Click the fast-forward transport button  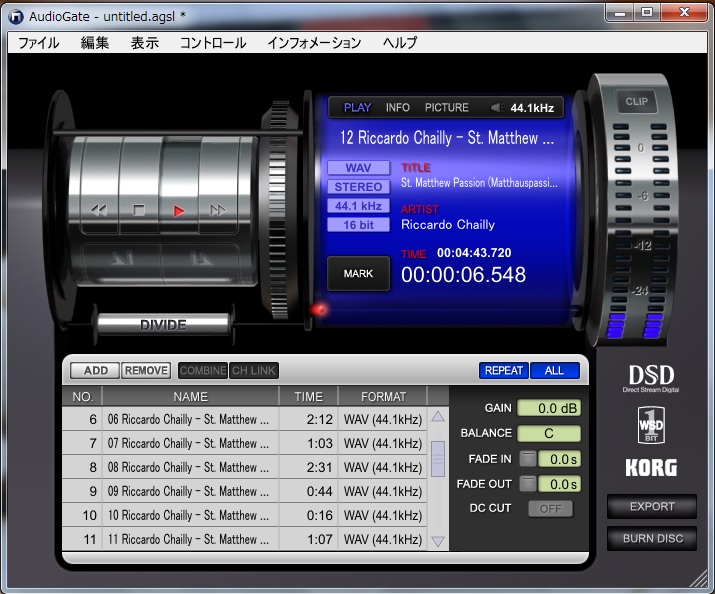[218, 210]
